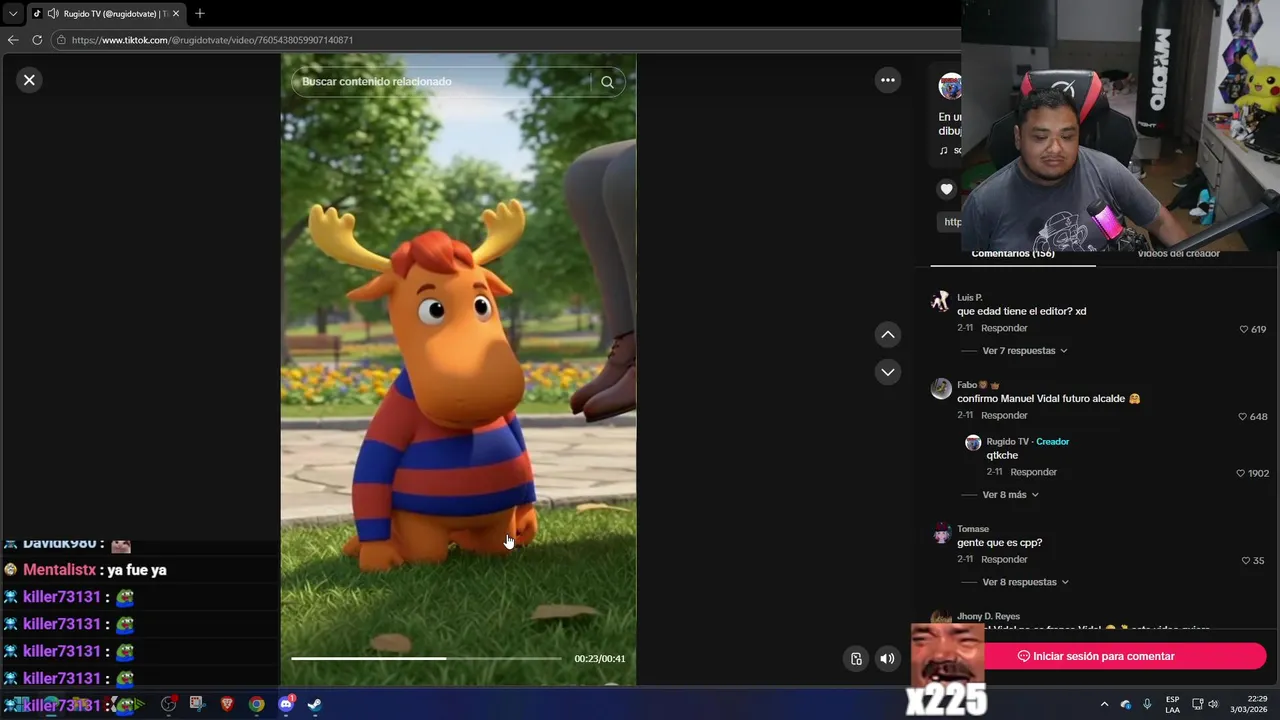This screenshot has width=1280, height=720.
Task: Open Tomase's profile avatar
Action: (940, 533)
